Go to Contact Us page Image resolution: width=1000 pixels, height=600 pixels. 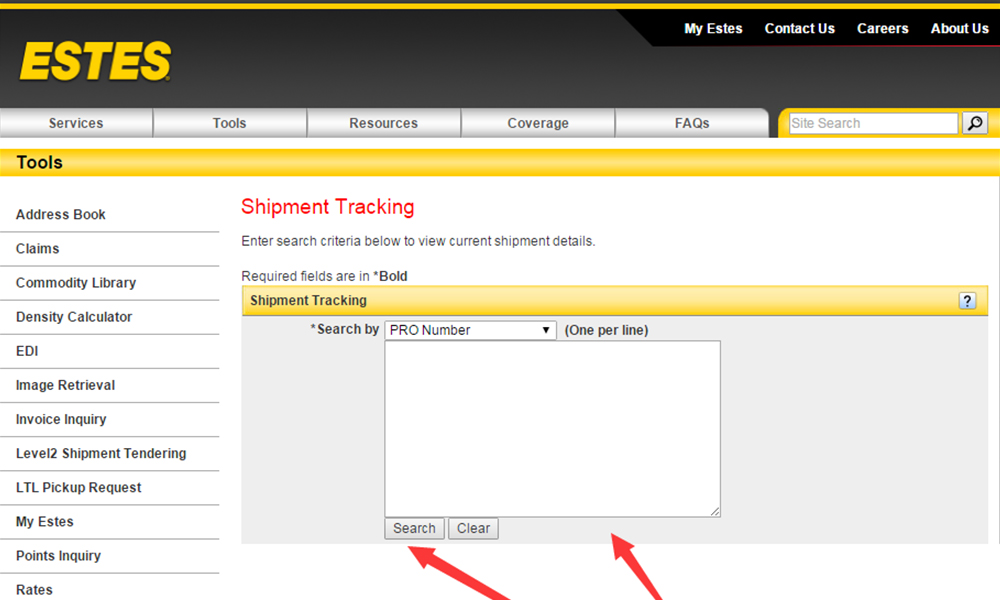[x=799, y=29]
